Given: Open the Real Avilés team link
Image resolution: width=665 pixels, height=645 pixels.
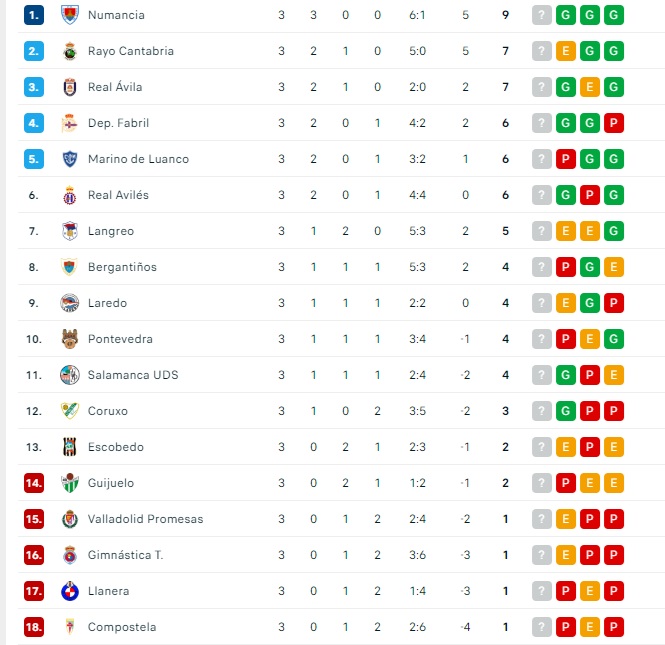Looking at the screenshot, I should coord(118,195).
